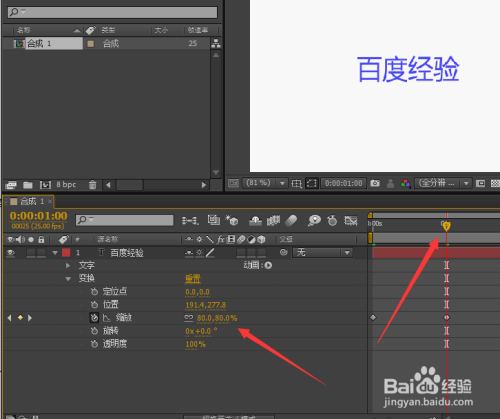Click the 重置 reset link
This screenshot has height=419, width=500.
click(x=193, y=279)
